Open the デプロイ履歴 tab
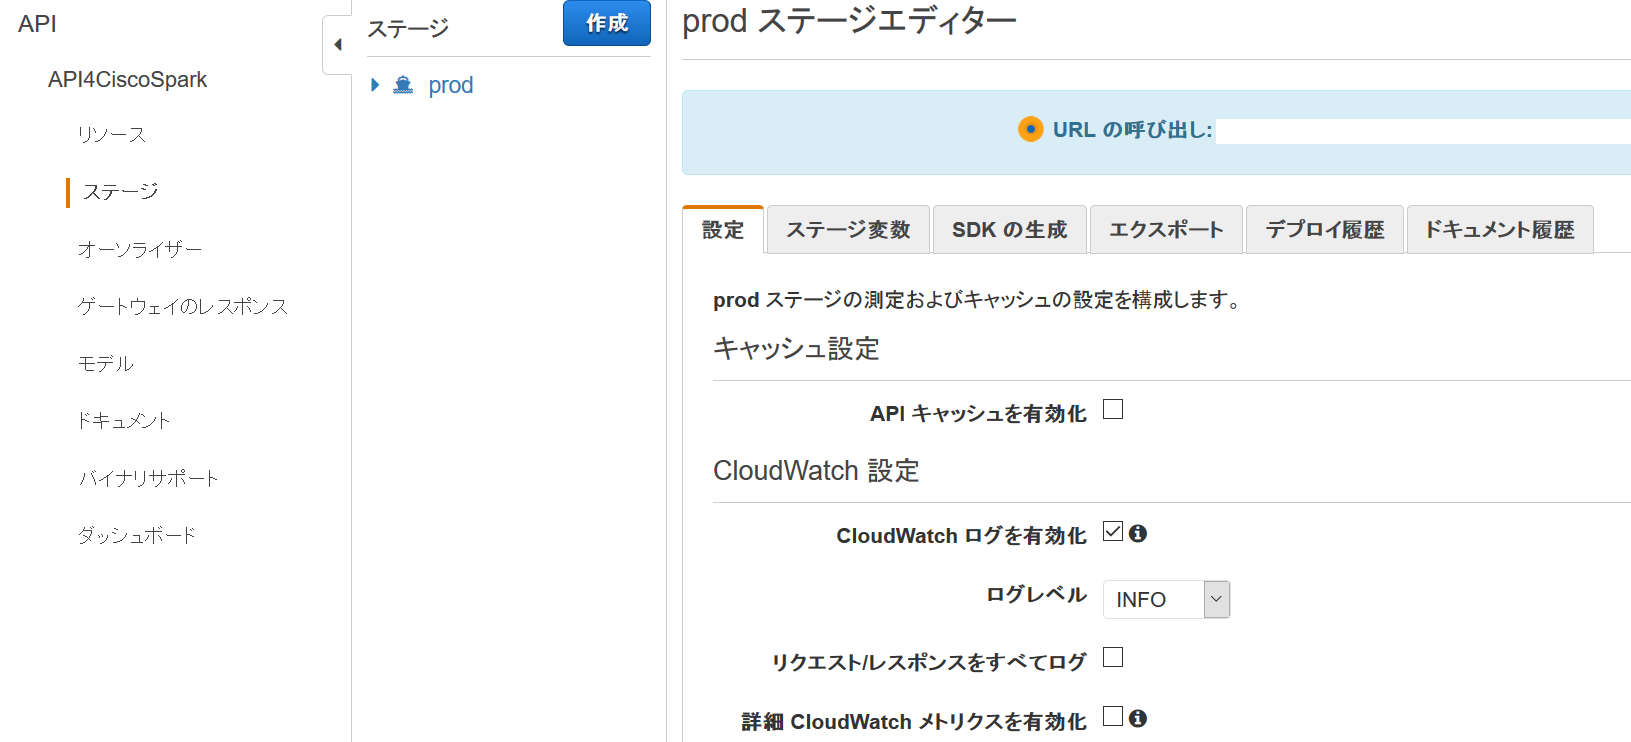Screen dimensions: 1631x742 [x=1325, y=229]
